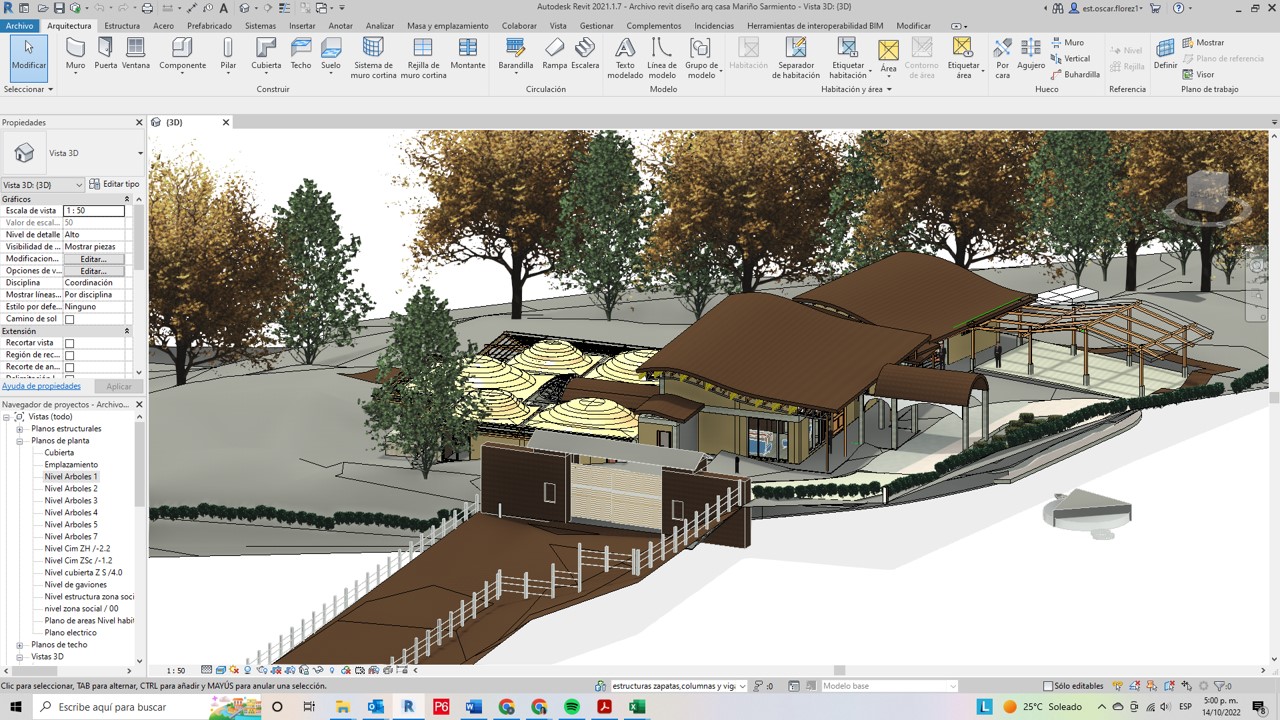The height and width of the screenshot is (720, 1280).
Task: Click the Editar tipo button
Action: [x=114, y=185]
